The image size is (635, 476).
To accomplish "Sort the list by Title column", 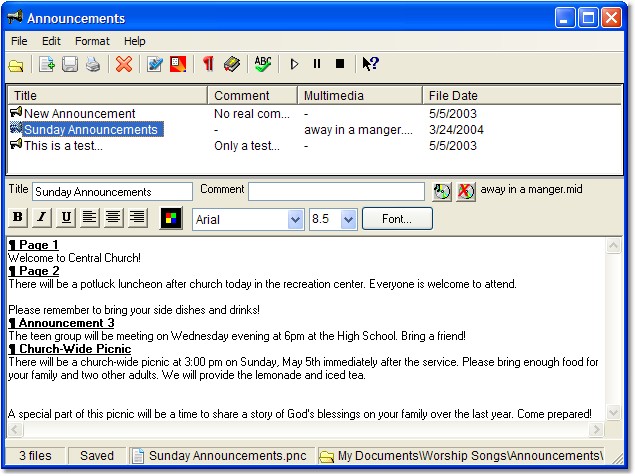I will click(x=107, y=96).
